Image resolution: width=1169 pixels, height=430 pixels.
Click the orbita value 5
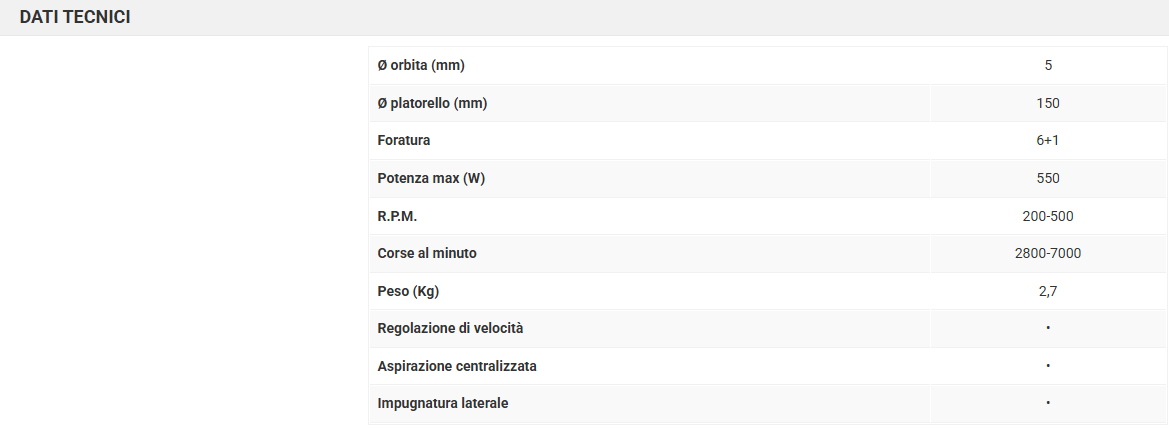[1048, 66]
